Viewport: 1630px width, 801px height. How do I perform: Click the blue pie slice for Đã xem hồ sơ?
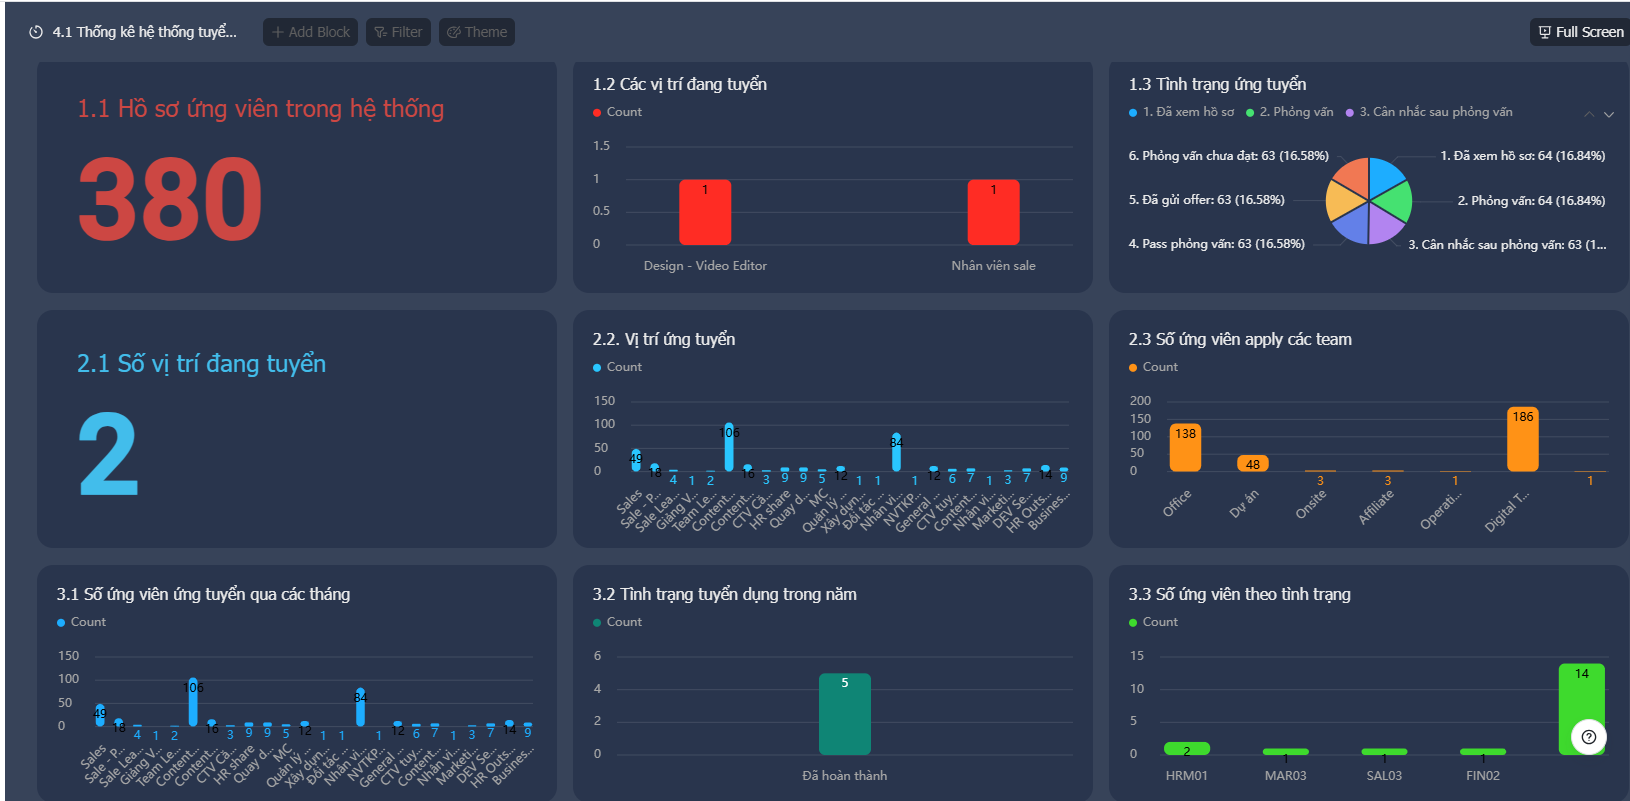point(1386,175)
